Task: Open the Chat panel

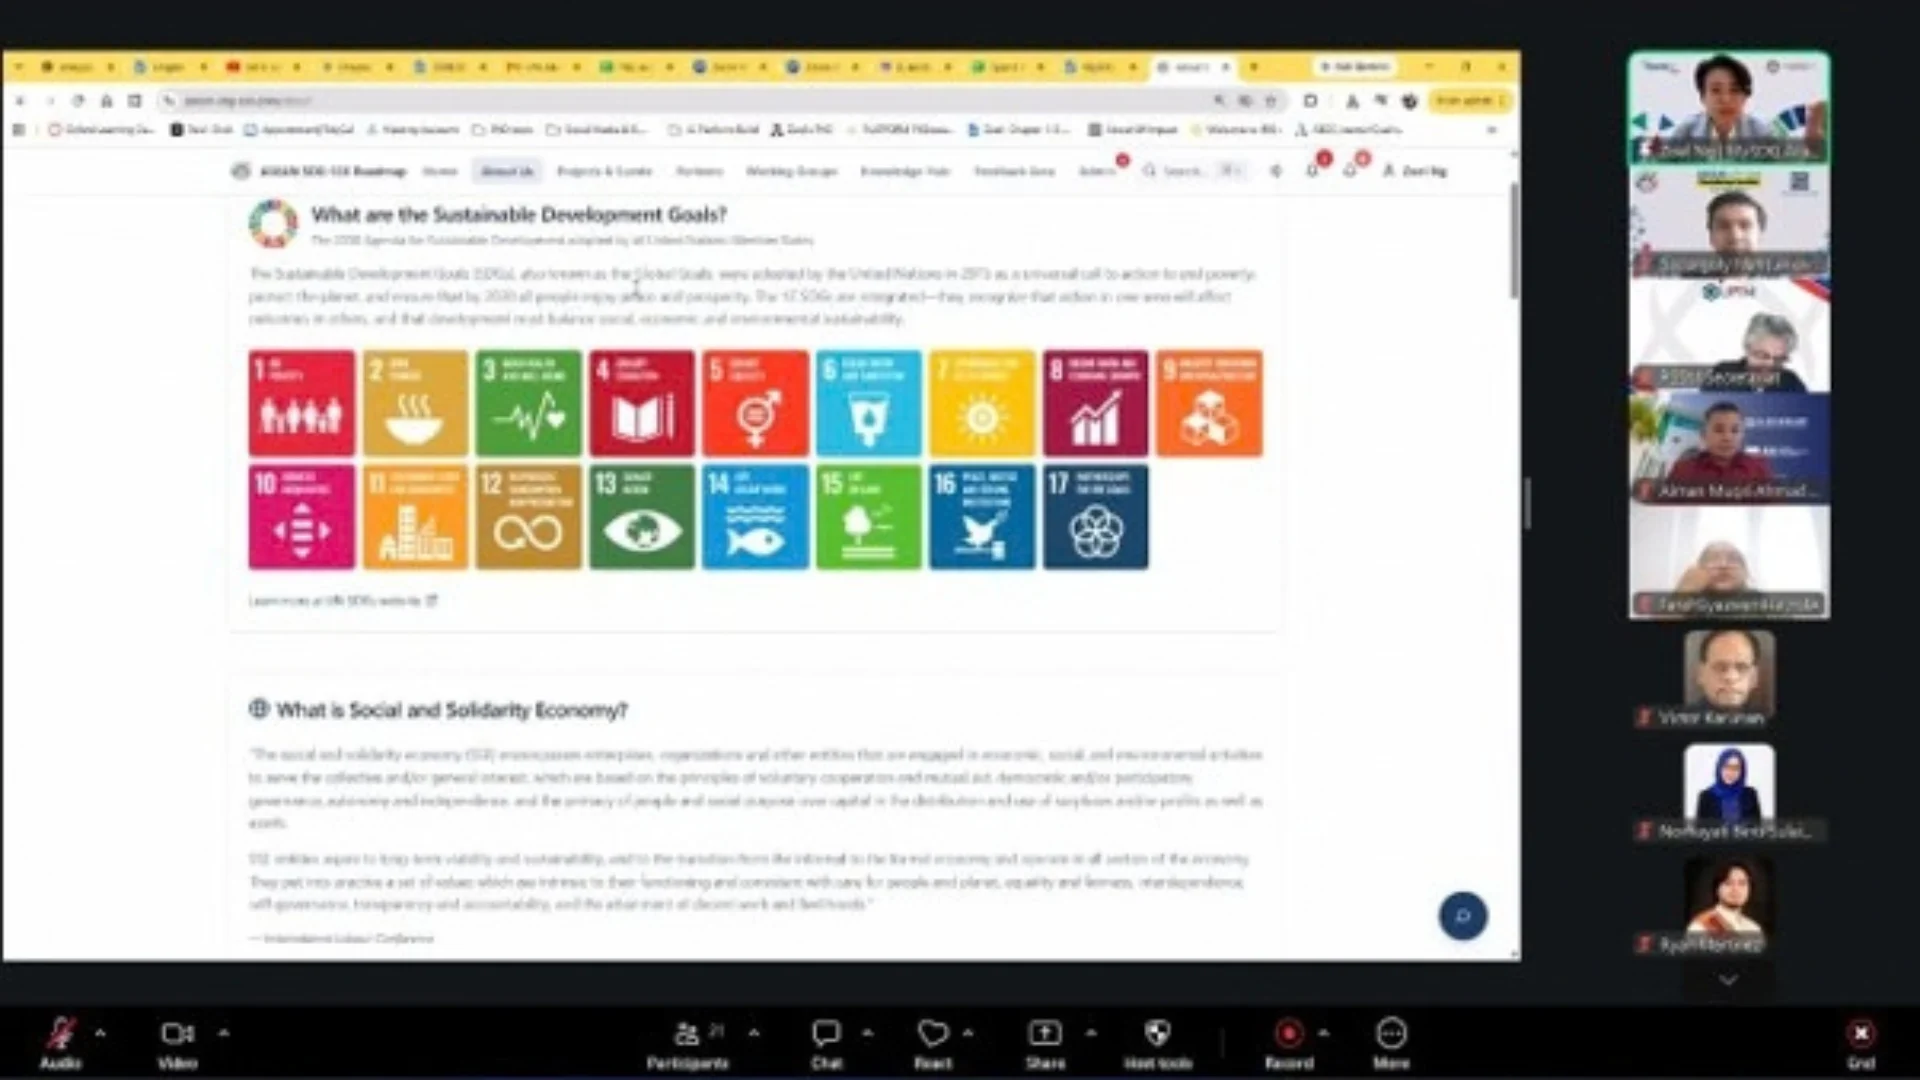Action: 826,1042
